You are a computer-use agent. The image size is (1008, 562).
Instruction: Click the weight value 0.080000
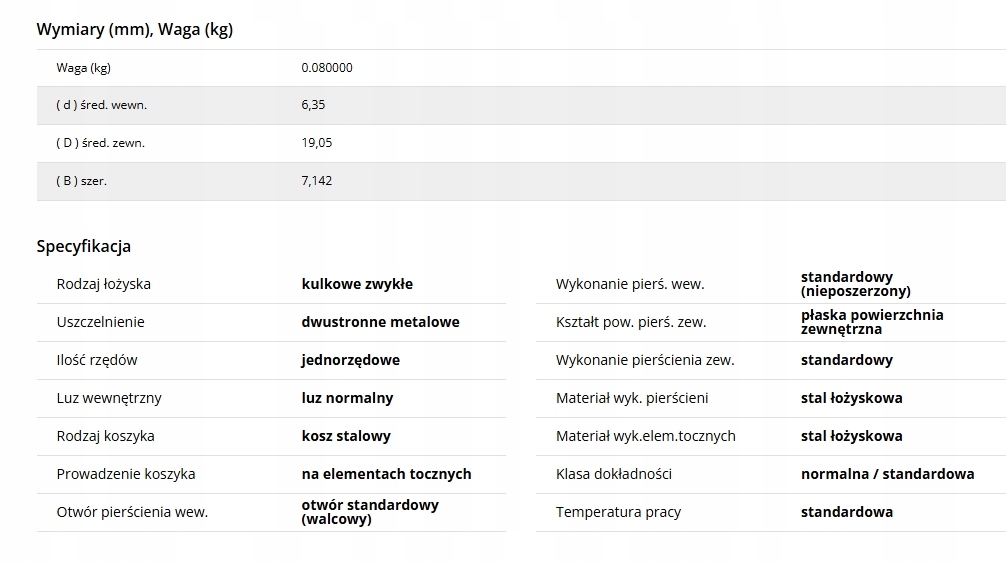point(327,68)
